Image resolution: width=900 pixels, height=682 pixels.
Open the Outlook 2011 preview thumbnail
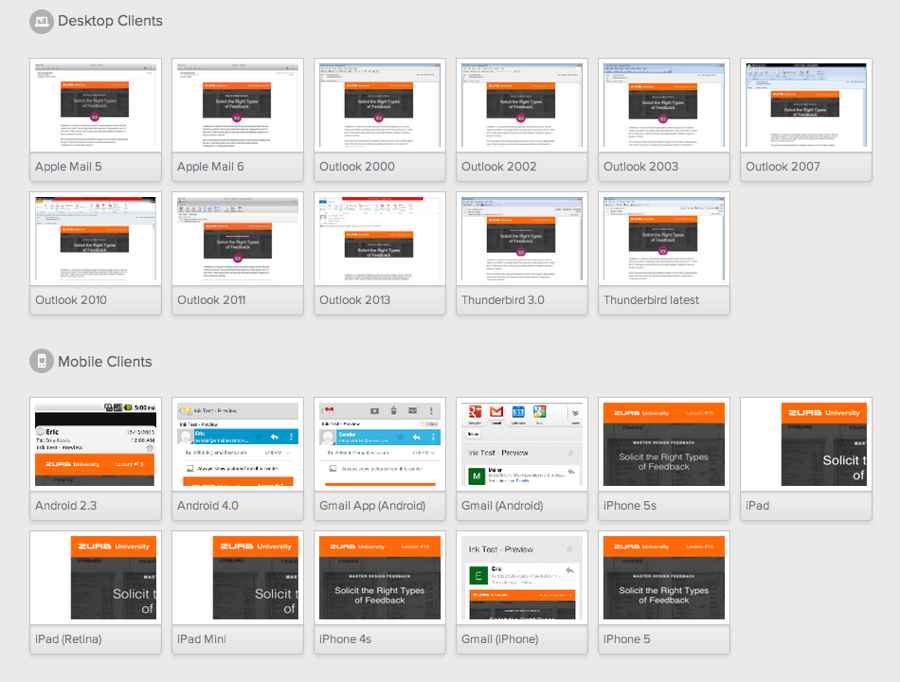tap(238, 239)
